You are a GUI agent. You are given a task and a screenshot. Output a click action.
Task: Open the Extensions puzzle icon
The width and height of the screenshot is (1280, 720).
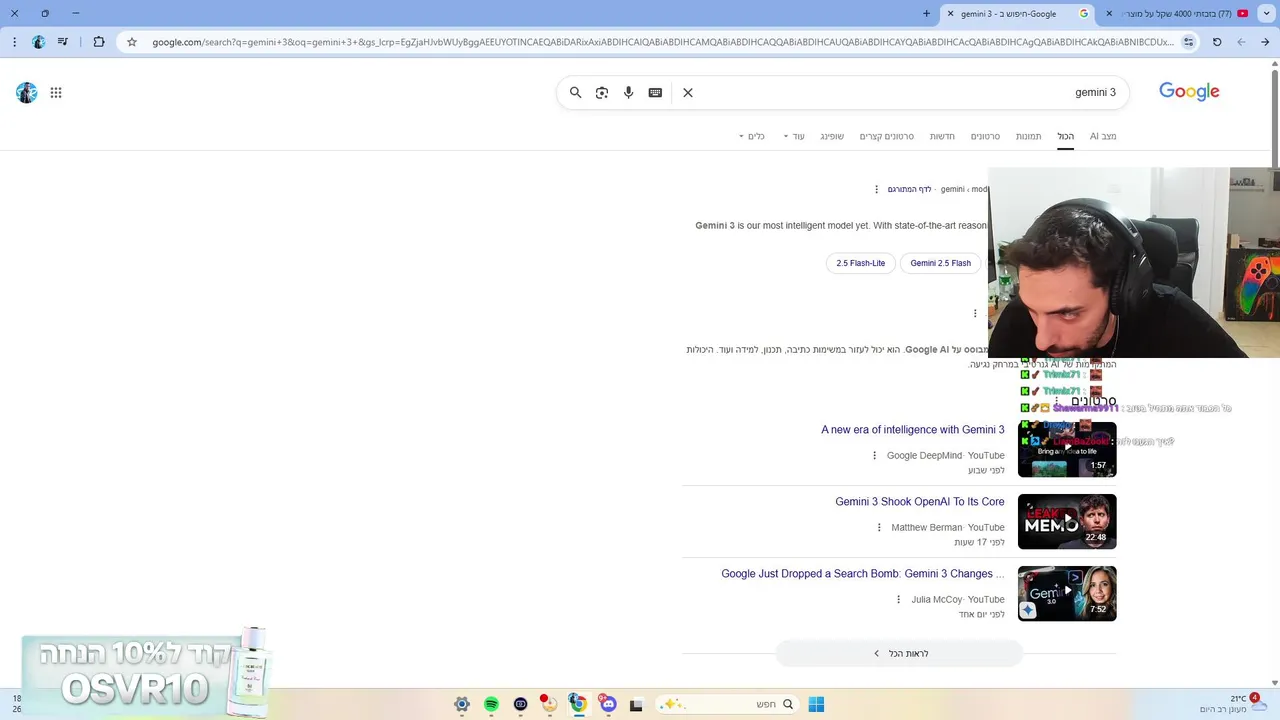click(98, 42)
